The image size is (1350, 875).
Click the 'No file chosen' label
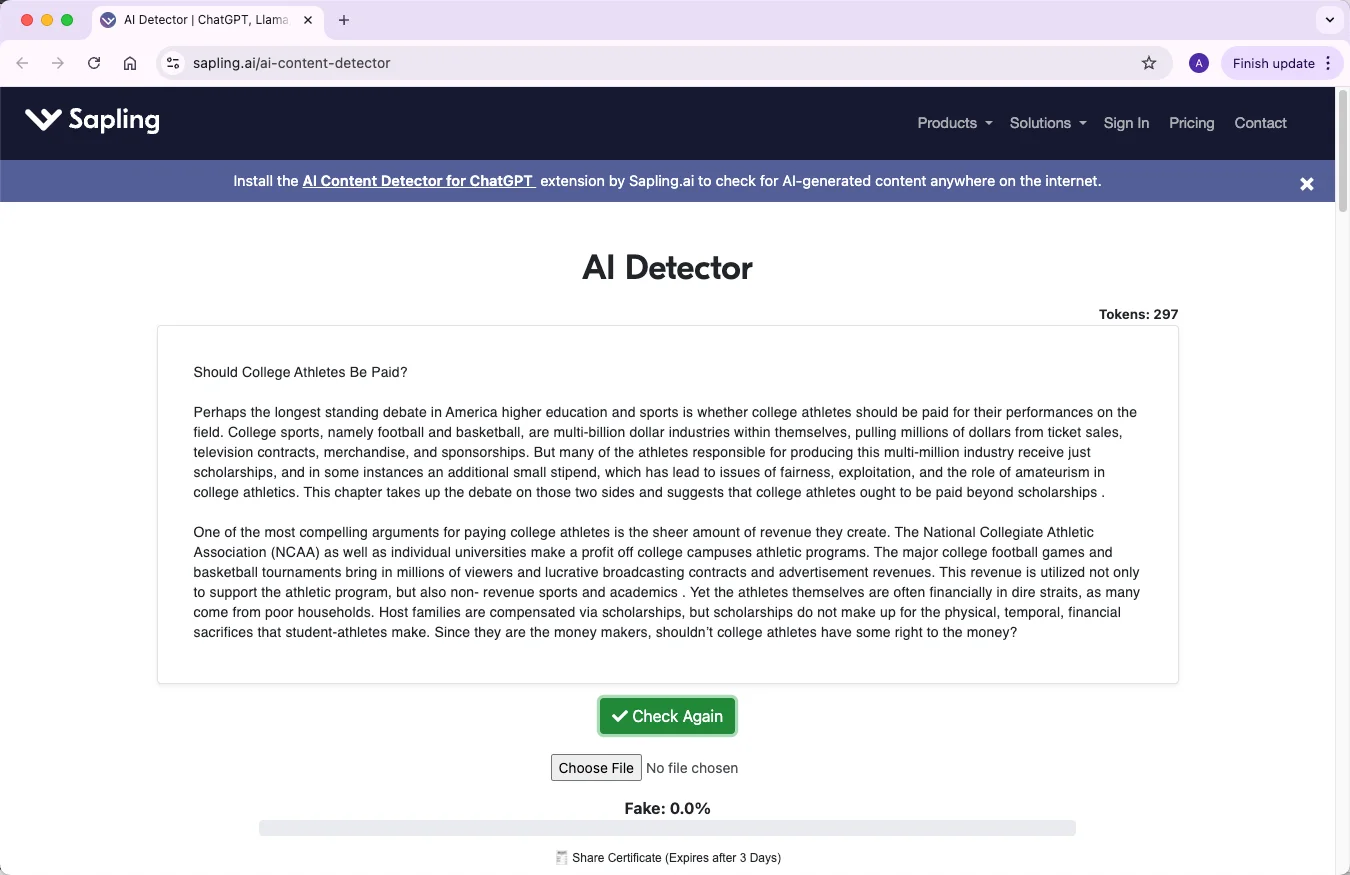(x=692, y=768)
